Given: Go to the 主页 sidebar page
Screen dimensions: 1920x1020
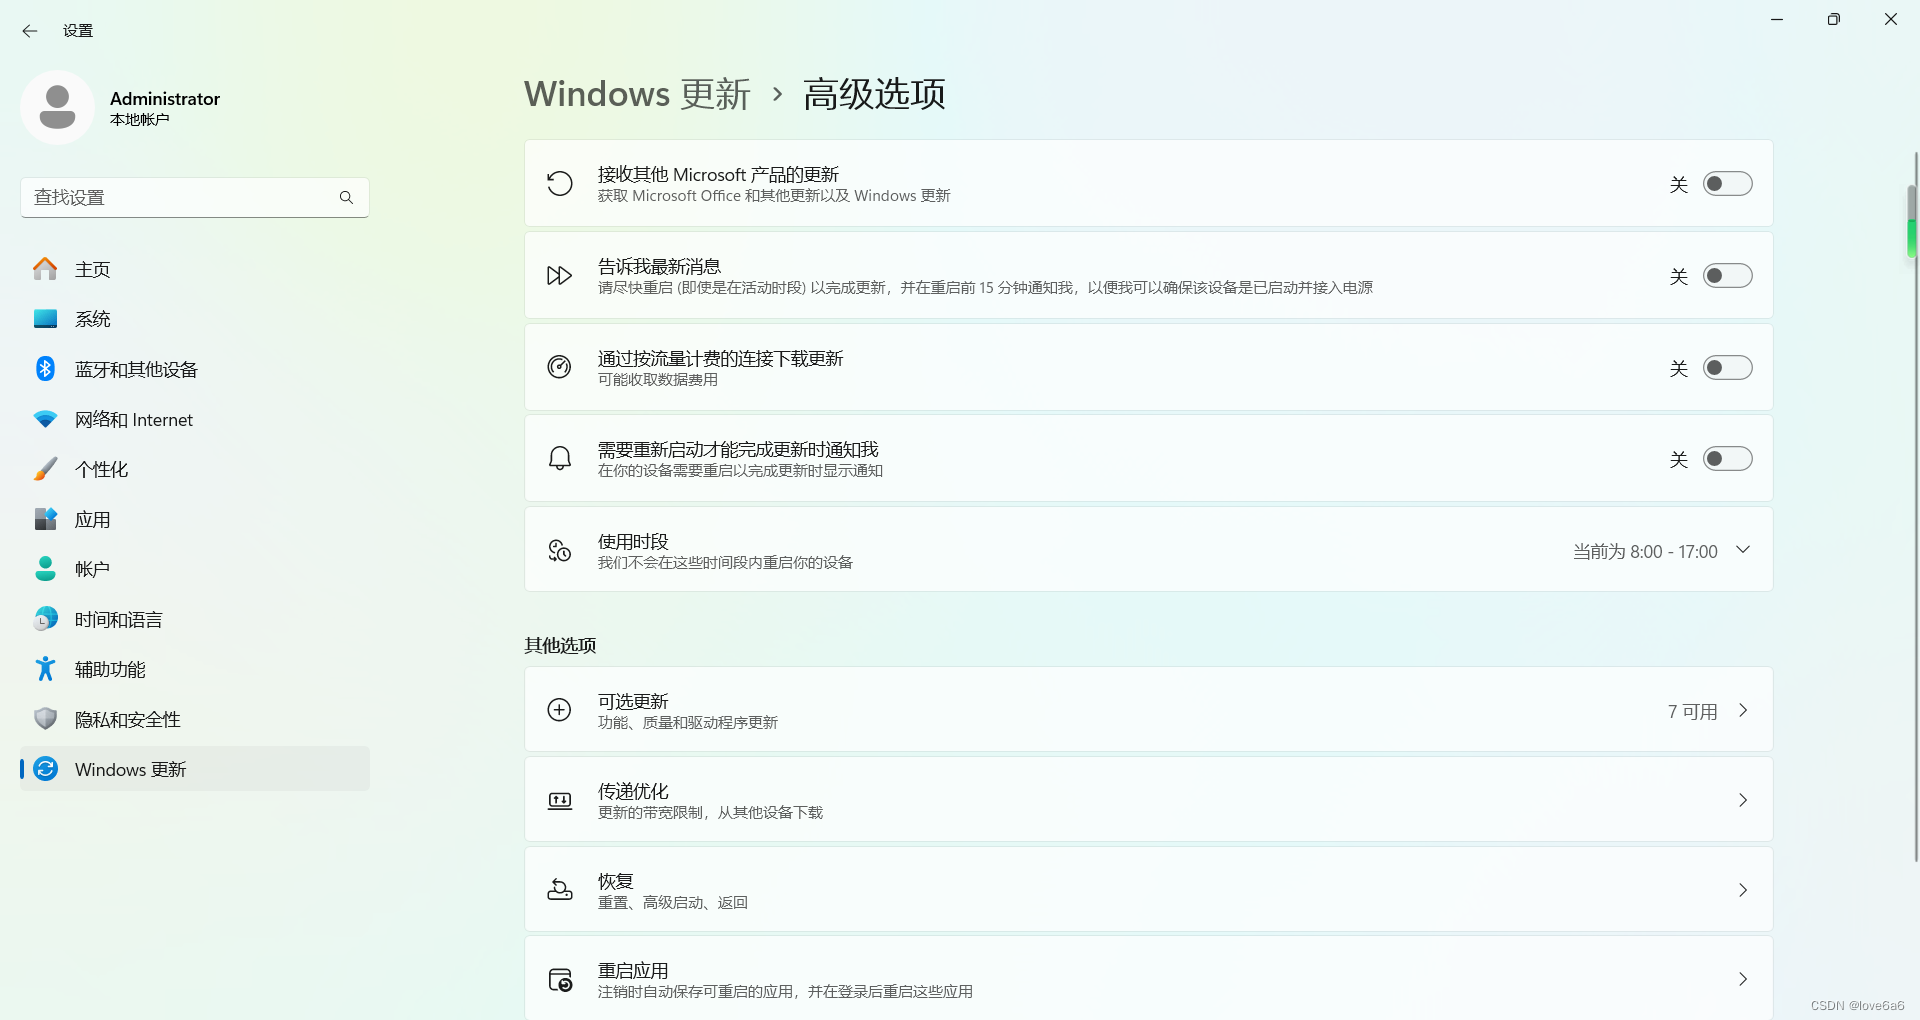Looking at the screenshot, I should click(195, 269).
